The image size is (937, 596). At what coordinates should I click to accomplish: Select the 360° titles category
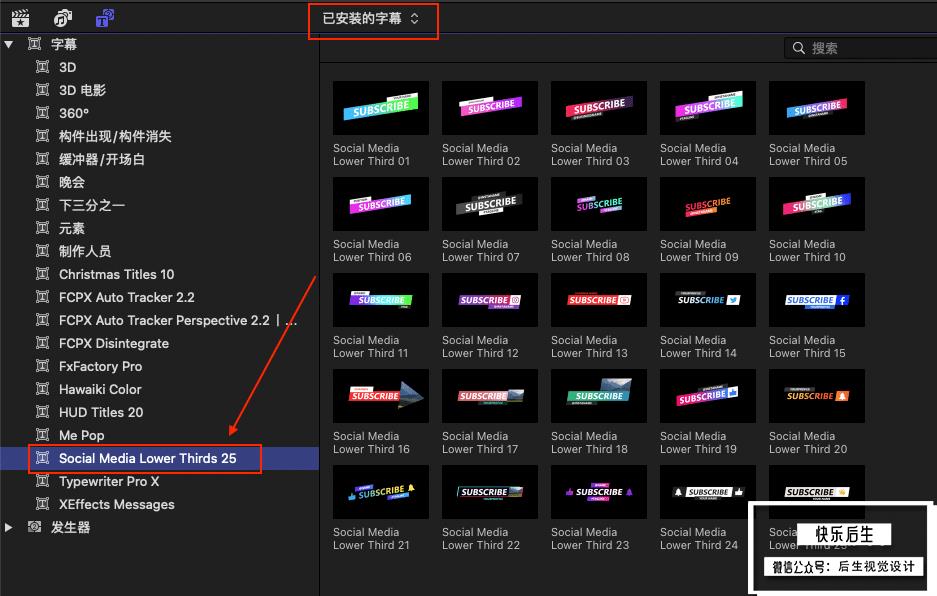(x=74, y=113)
